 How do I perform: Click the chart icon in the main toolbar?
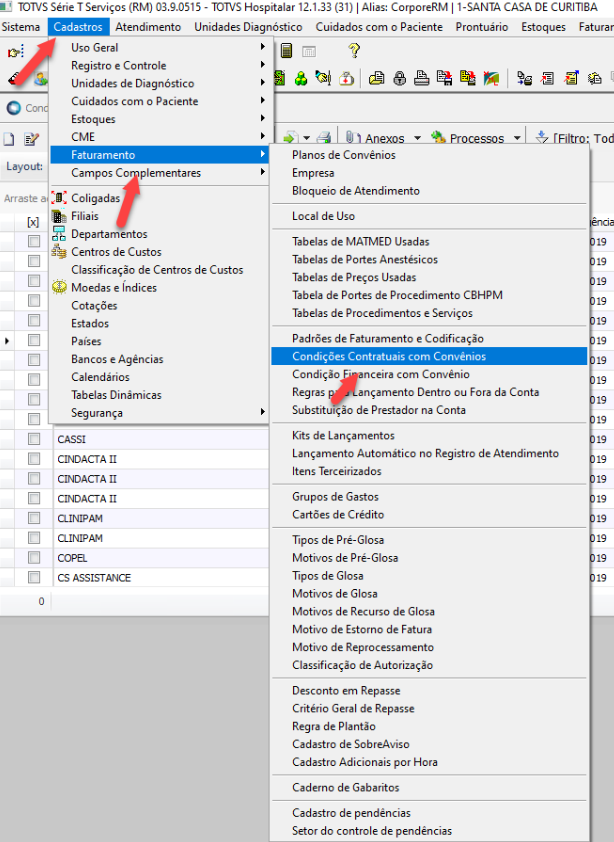coord(491,79)
